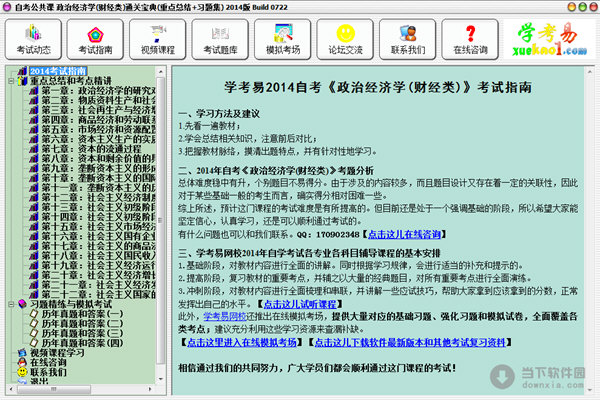Click the tree horizontal scrollbar thumb
Viewport: 600px width, 400px height.
click(54, 389)
